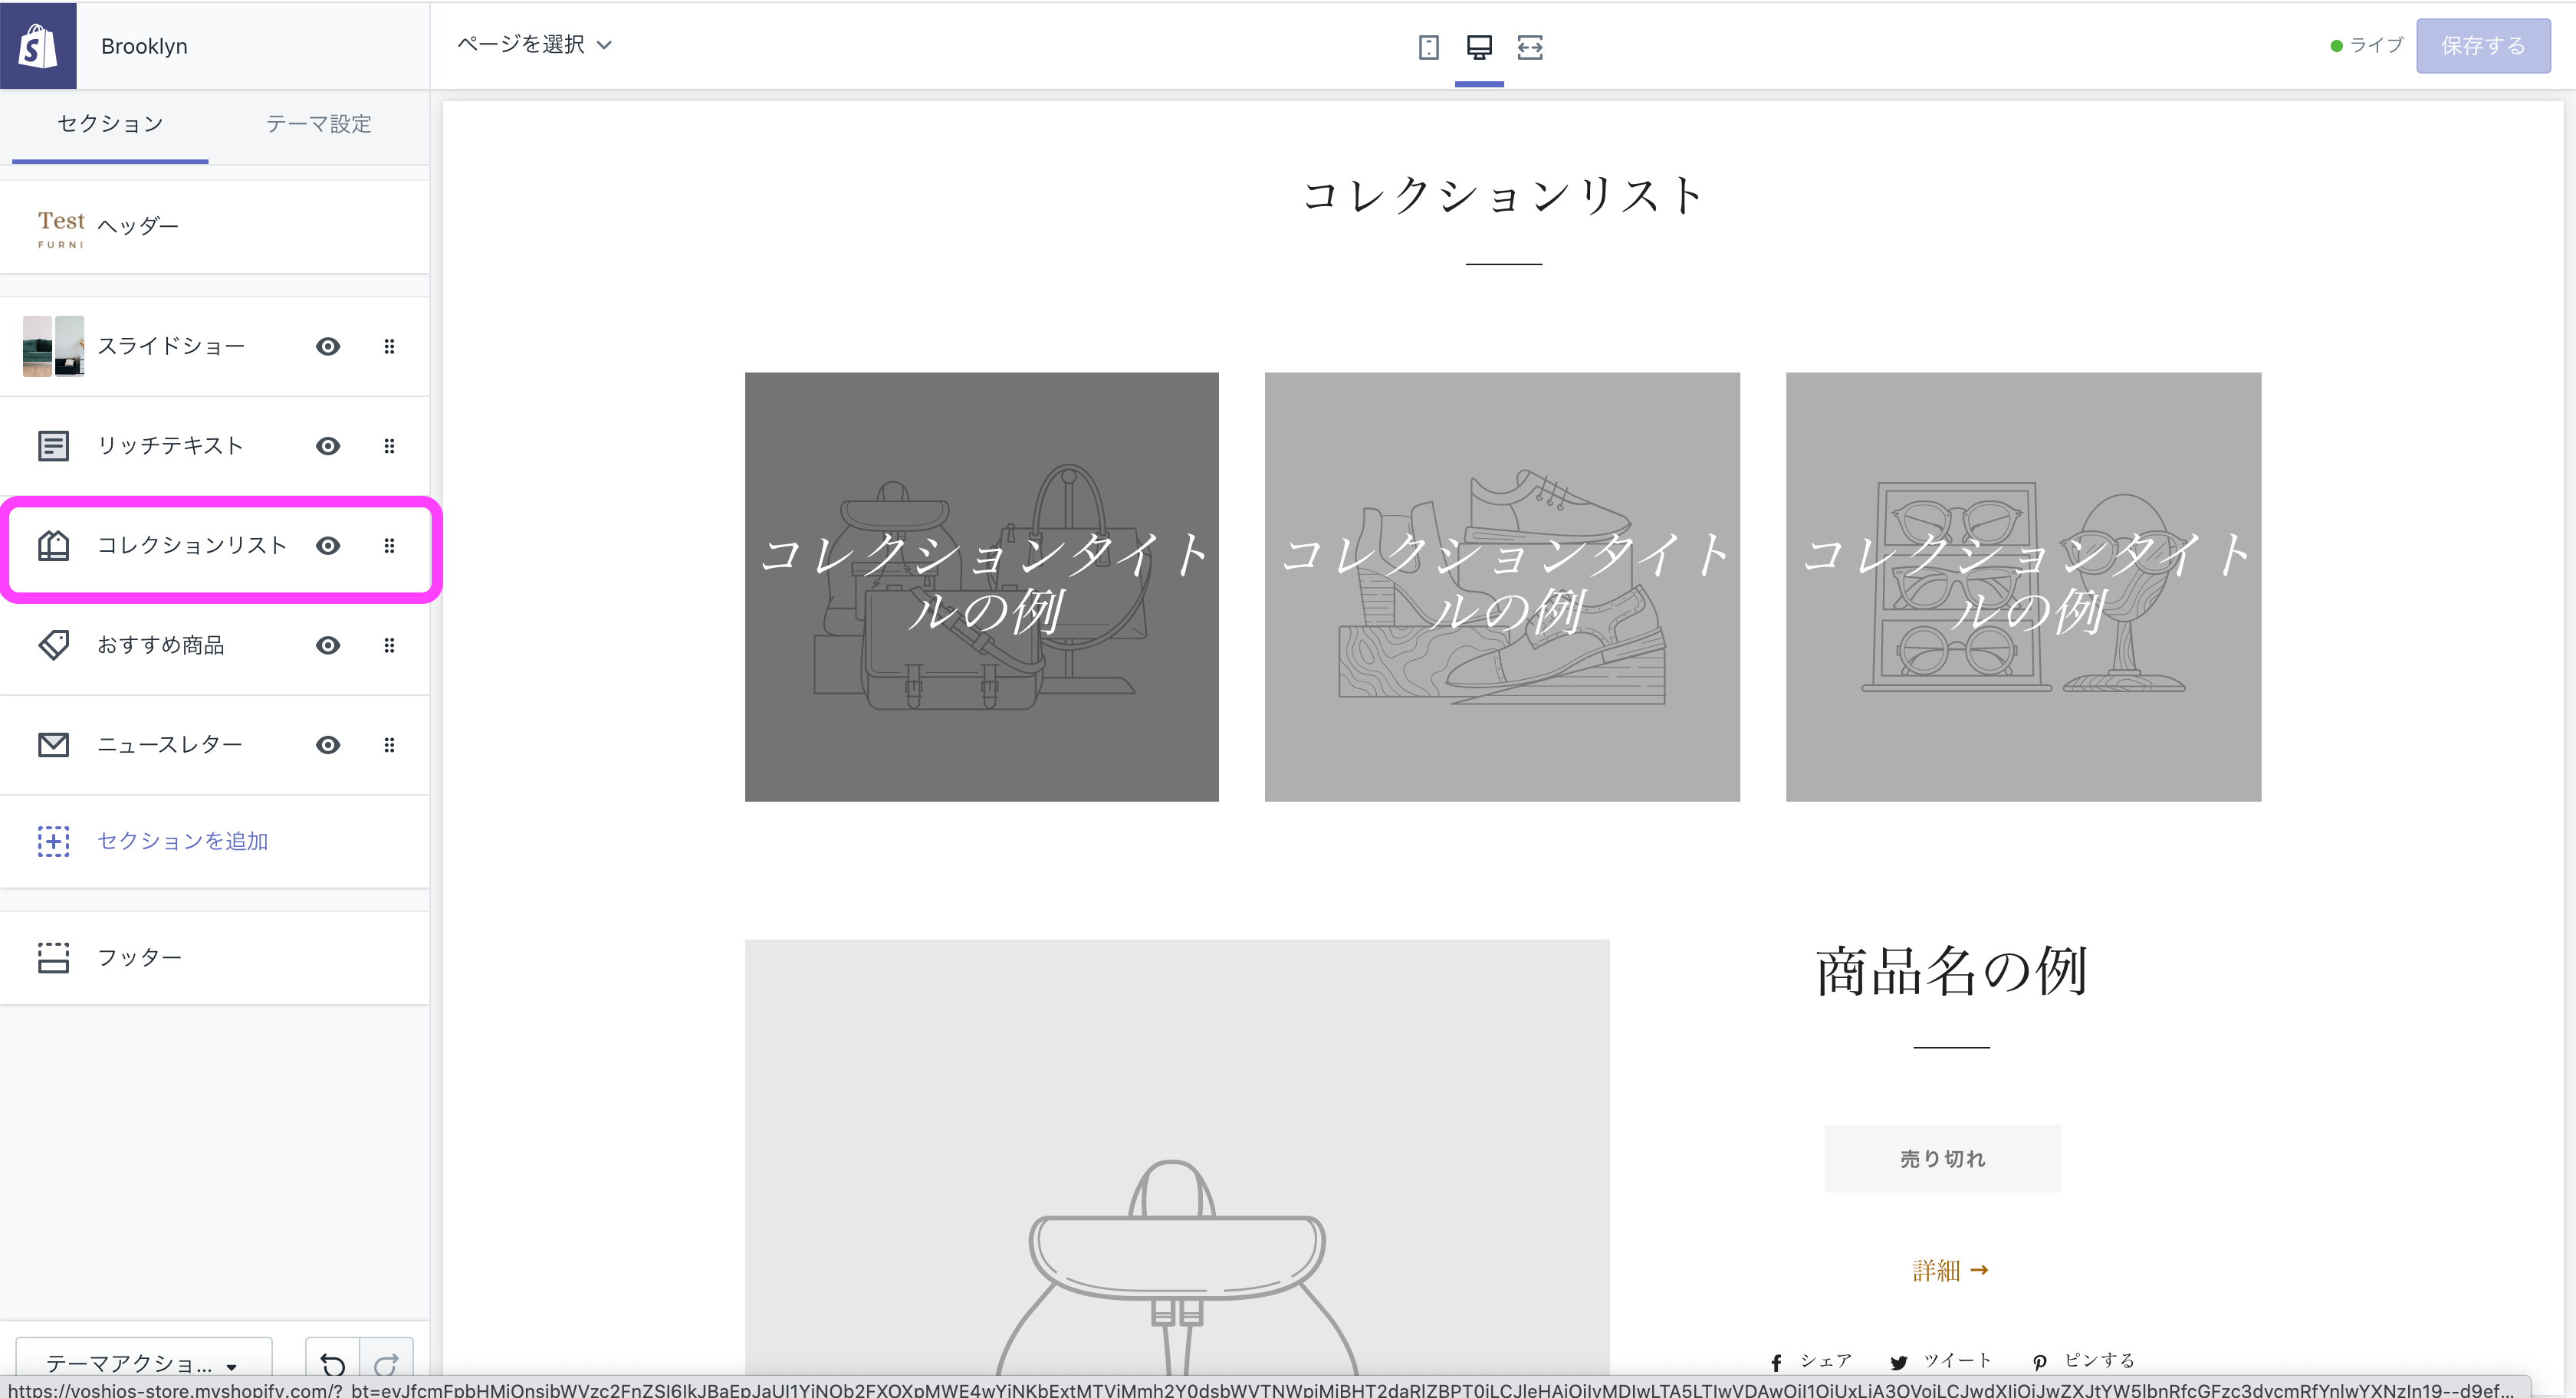The width and height of the screenshot is (2576, 1398).
Task: Click the リッチテキスト section icon
Action: [53, 446]
